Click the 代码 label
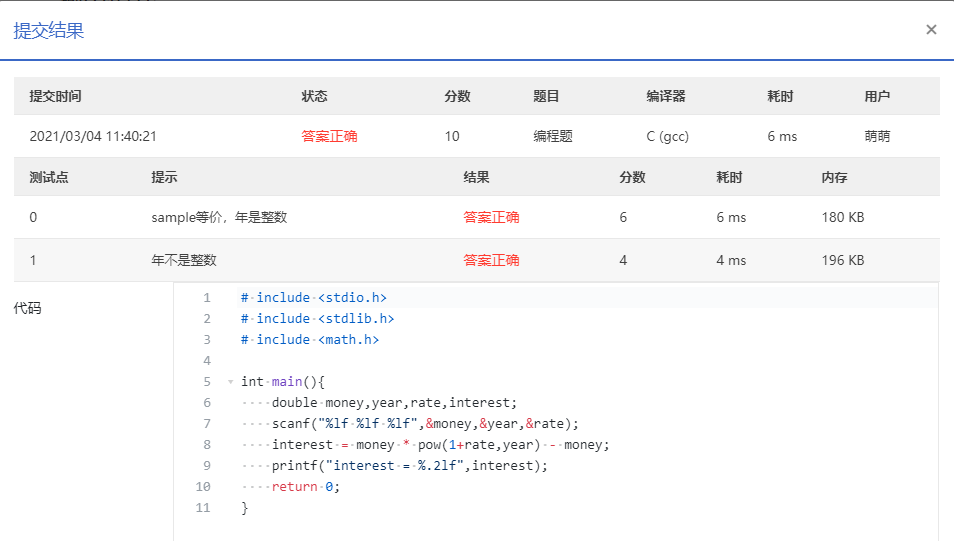Screen dimensions: 954x541 tap(27, 308)
